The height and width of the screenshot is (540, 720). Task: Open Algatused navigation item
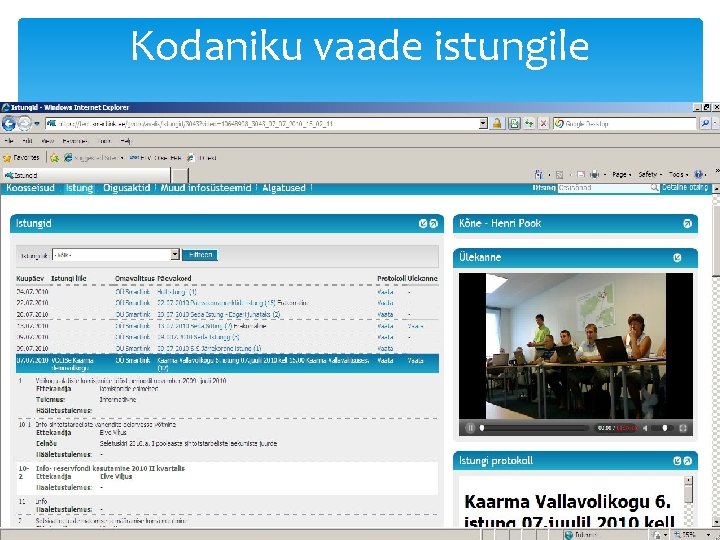284,188
